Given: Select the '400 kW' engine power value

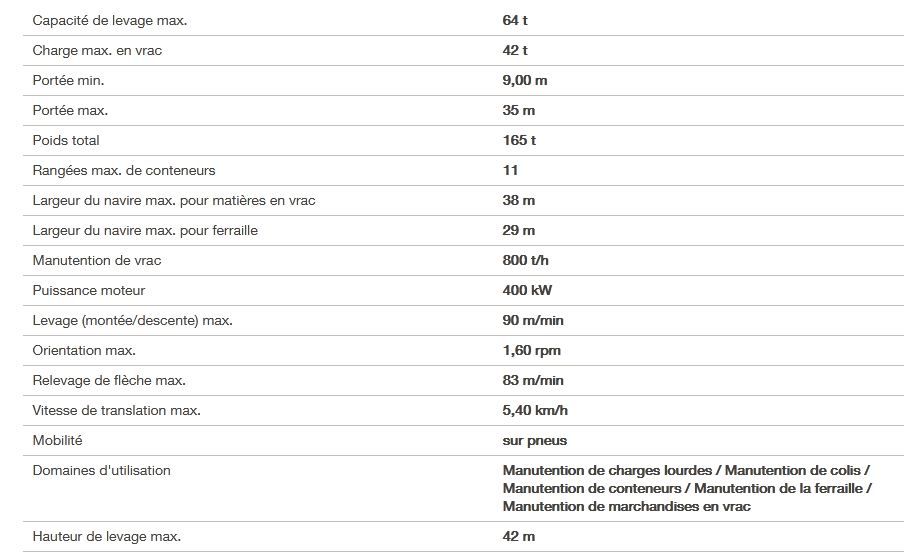Looking at the screenshot, I should 528,290.
